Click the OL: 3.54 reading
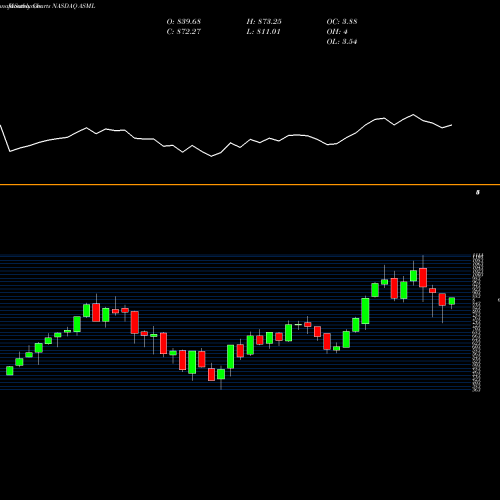 342,42
